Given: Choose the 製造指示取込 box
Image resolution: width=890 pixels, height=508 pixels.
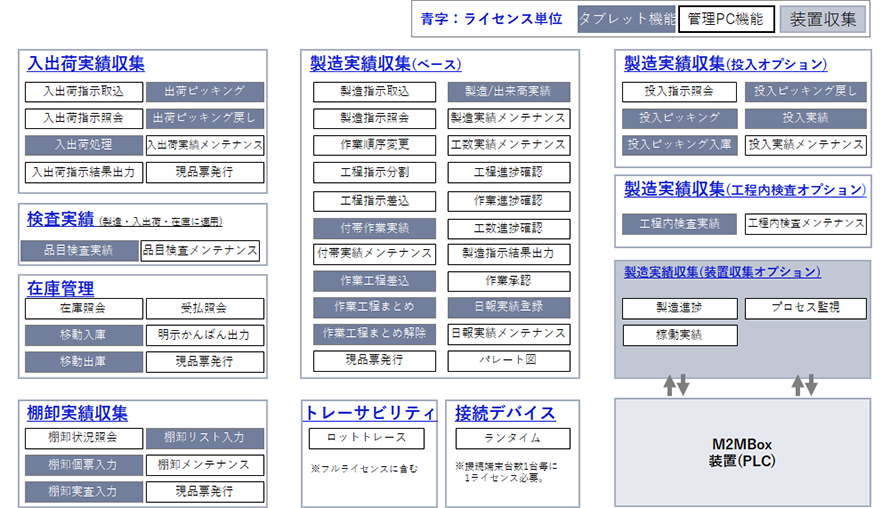Looking at the screenshot, I should pos(375,92).
